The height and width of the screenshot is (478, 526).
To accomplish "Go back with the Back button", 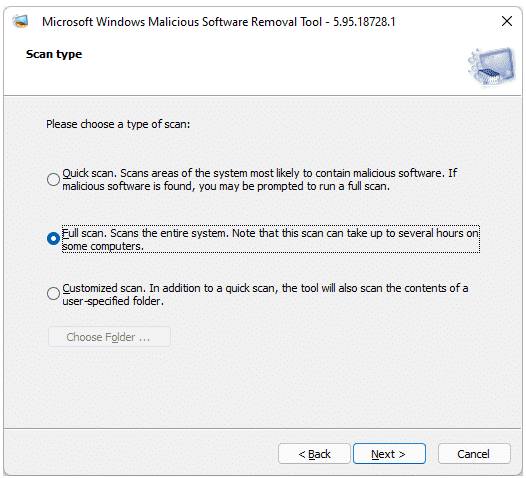I will tap(314, 454).
